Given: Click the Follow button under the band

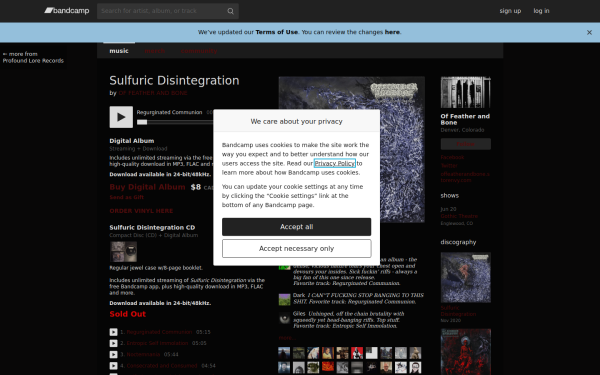Looking at the screenshot, I should tap(466, 144).
